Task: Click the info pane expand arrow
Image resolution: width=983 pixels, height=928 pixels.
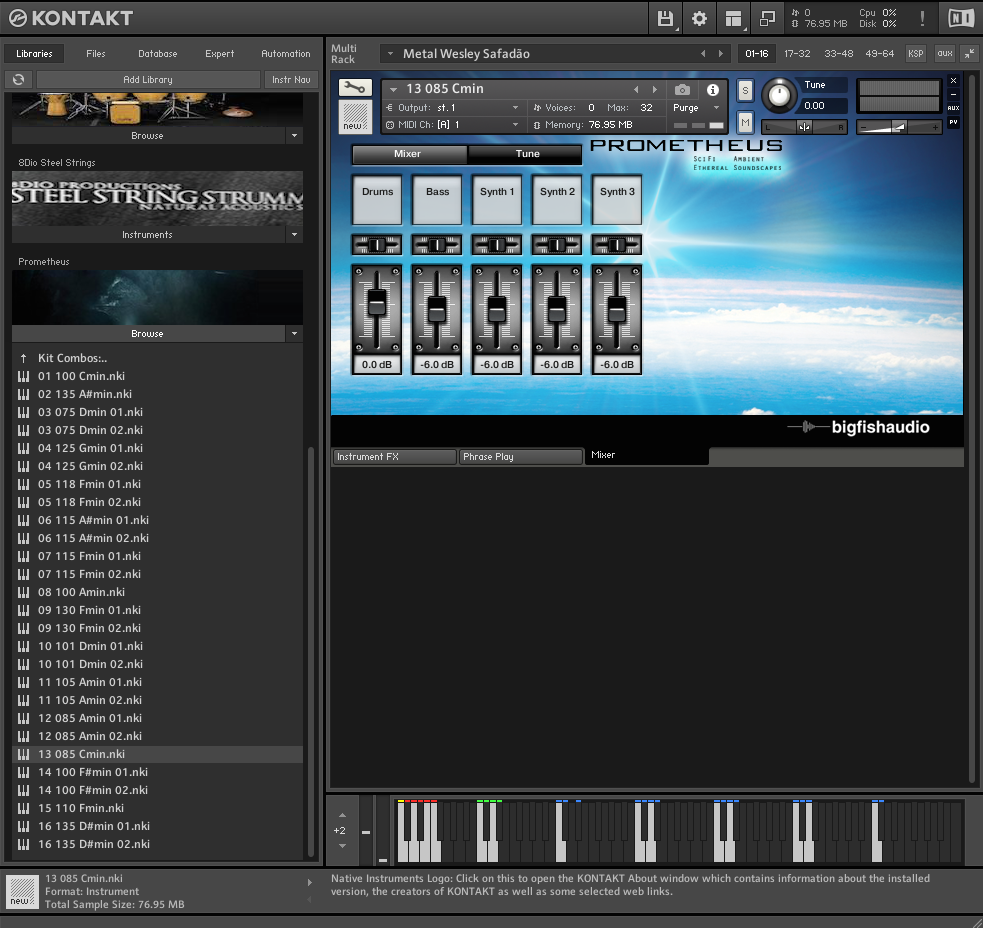Action: [x=310, y=882]
